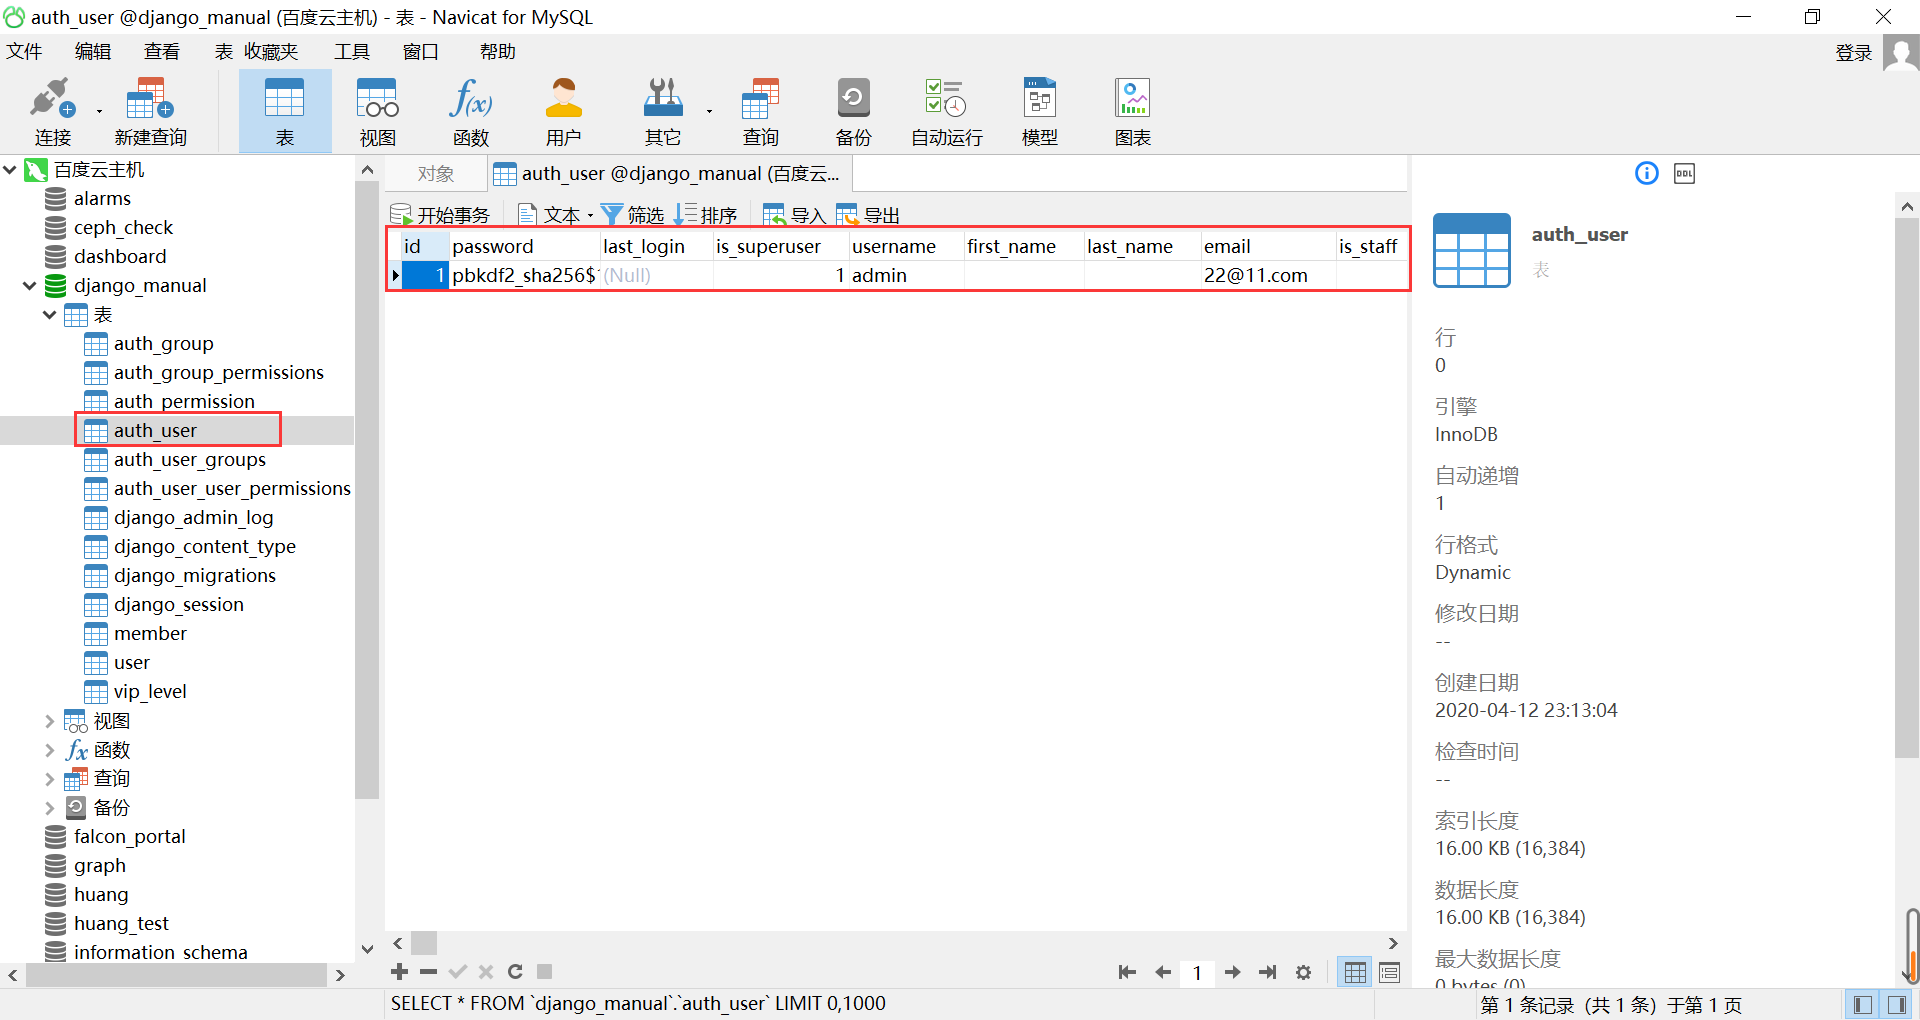Viewport: 1920px width, 1020px height.
Task: Collapse the django_manual database
Action: (x=30, y=286)
